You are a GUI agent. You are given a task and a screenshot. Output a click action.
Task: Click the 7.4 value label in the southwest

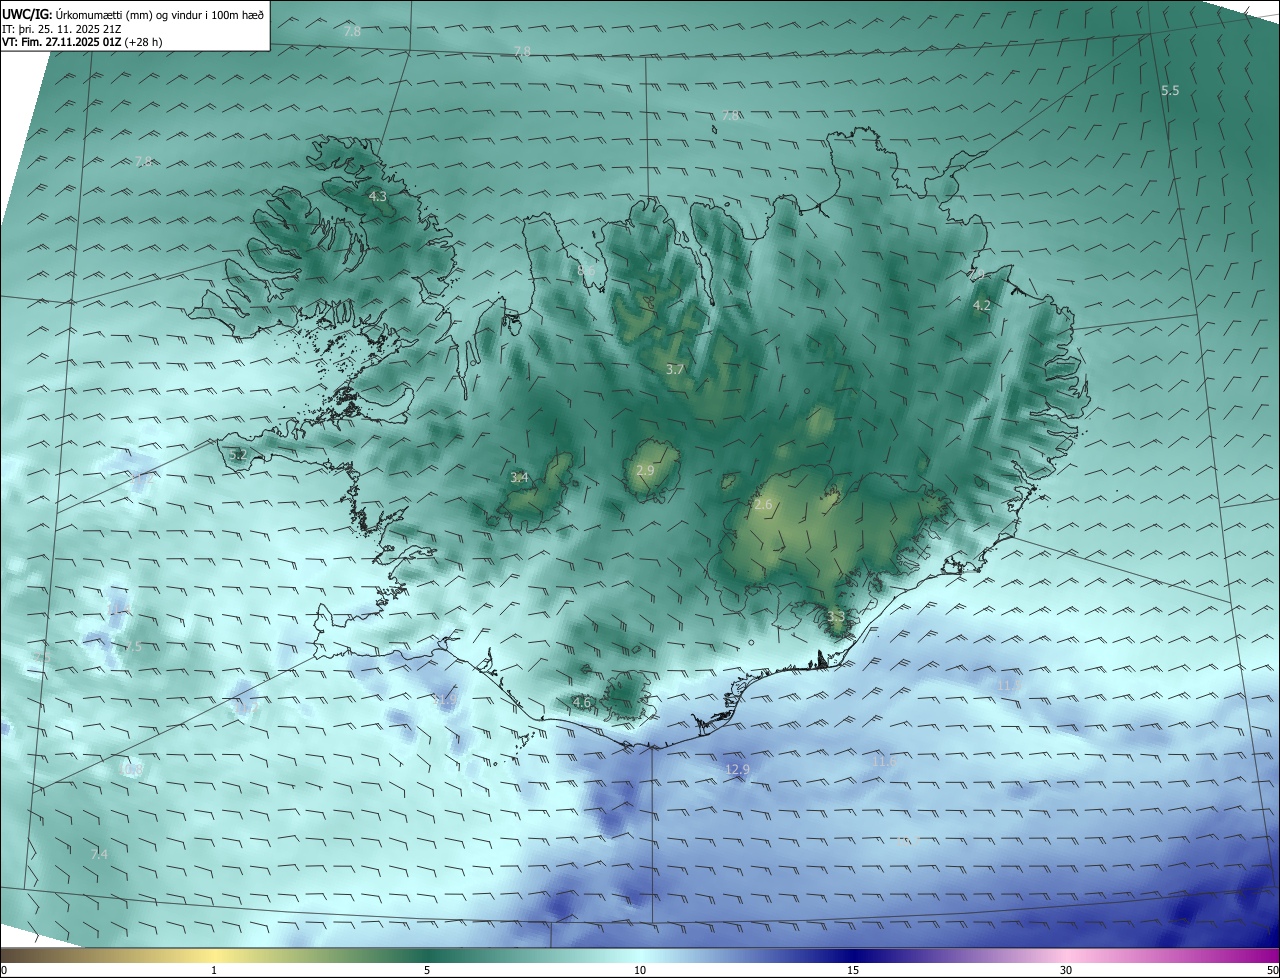(x=99, y=854)
